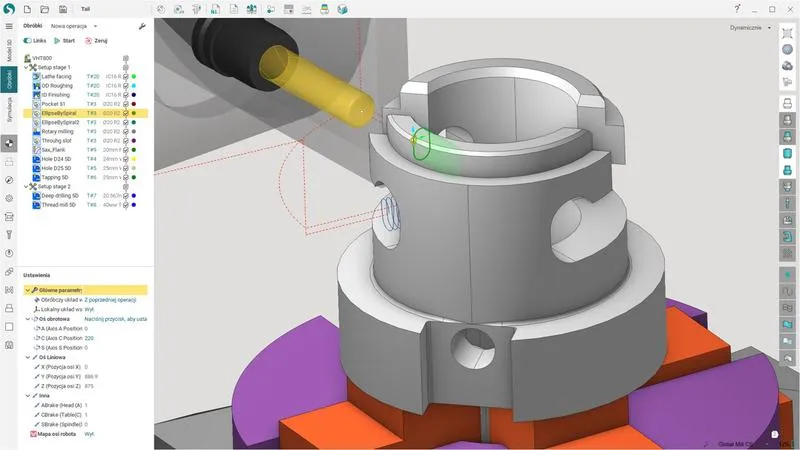Select the EllipseBySpiral operation row
This screenshot has height=450, width=800.
[86, 113]
